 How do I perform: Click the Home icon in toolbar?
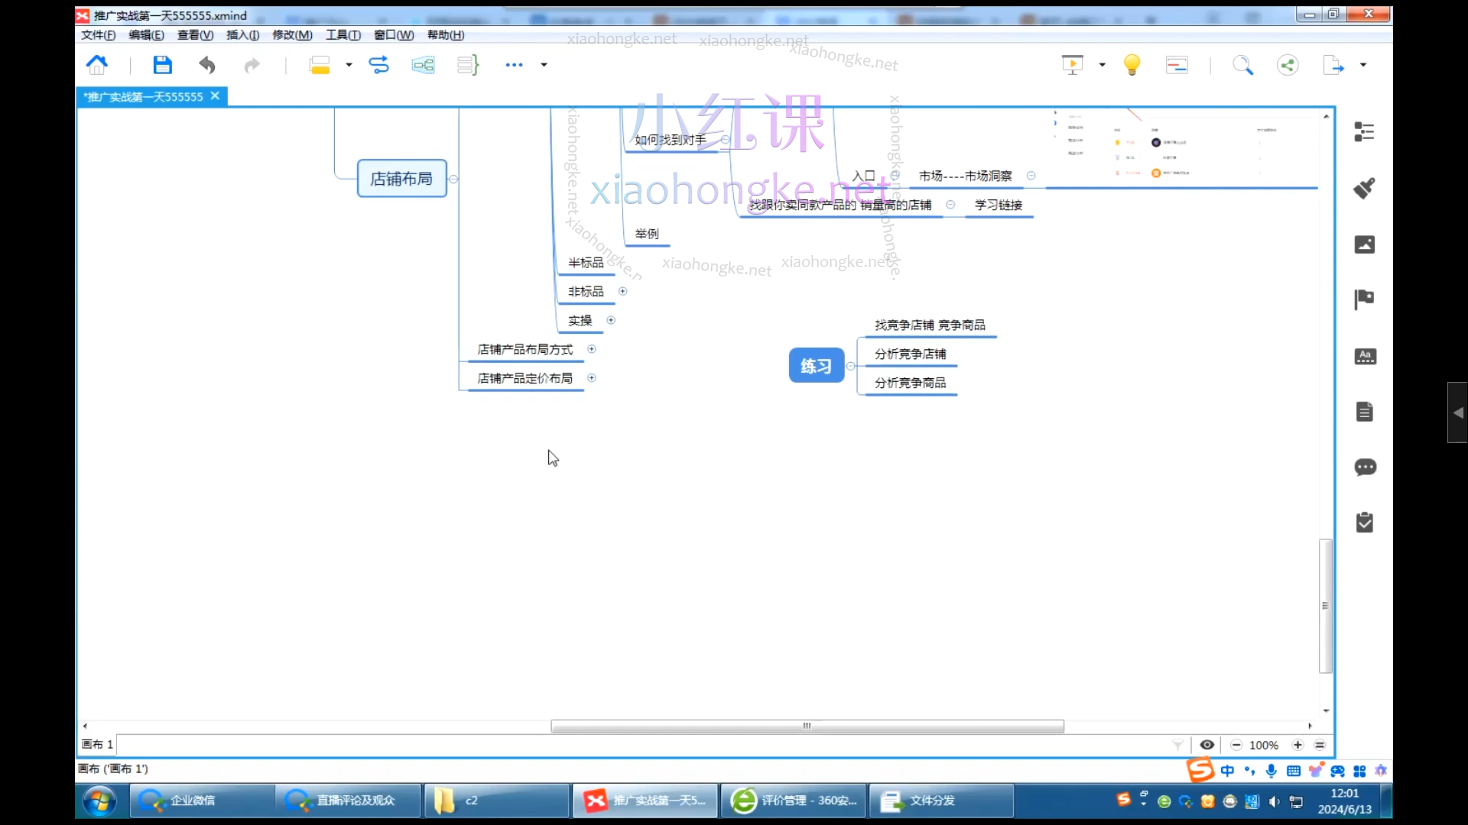pyautogui.click(x=97, y=65)
